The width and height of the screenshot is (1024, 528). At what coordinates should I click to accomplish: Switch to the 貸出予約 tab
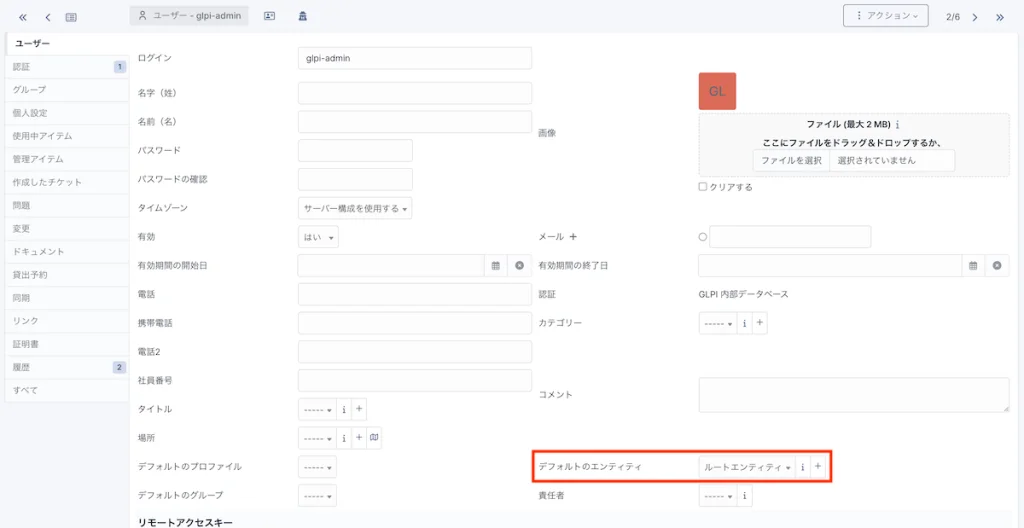point(67,274)
